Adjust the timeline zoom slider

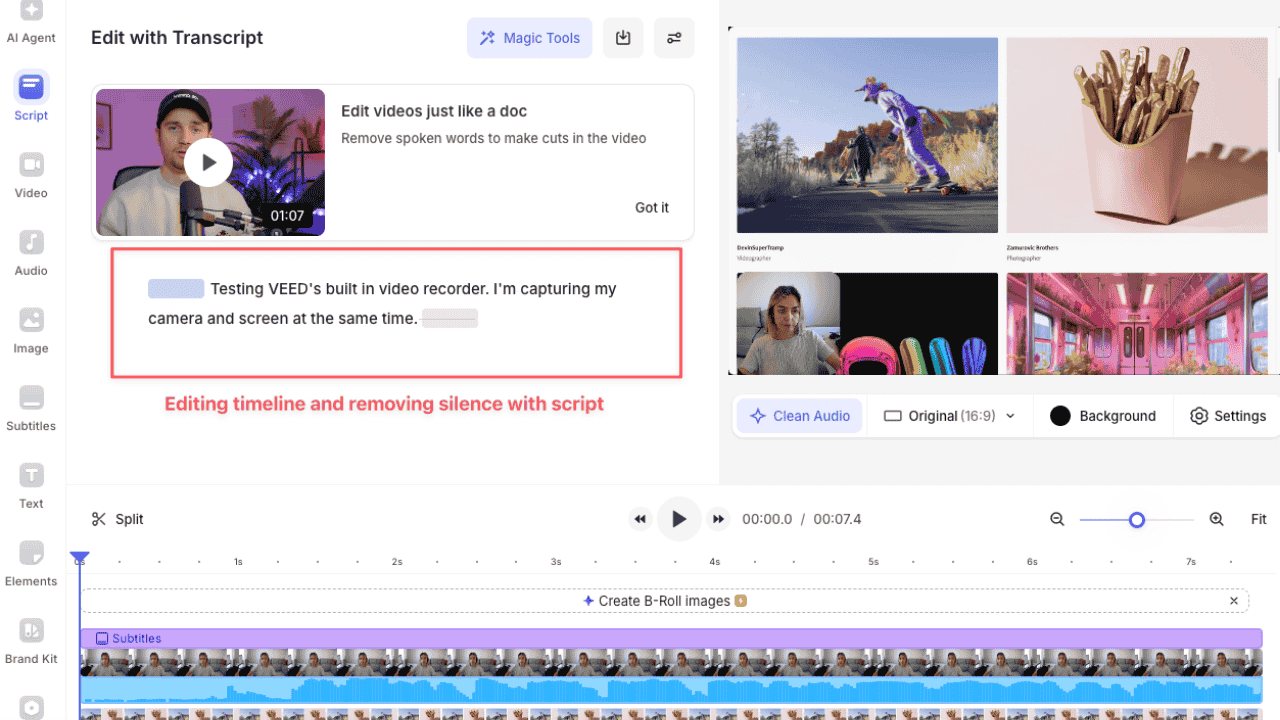click(1136, 519)
